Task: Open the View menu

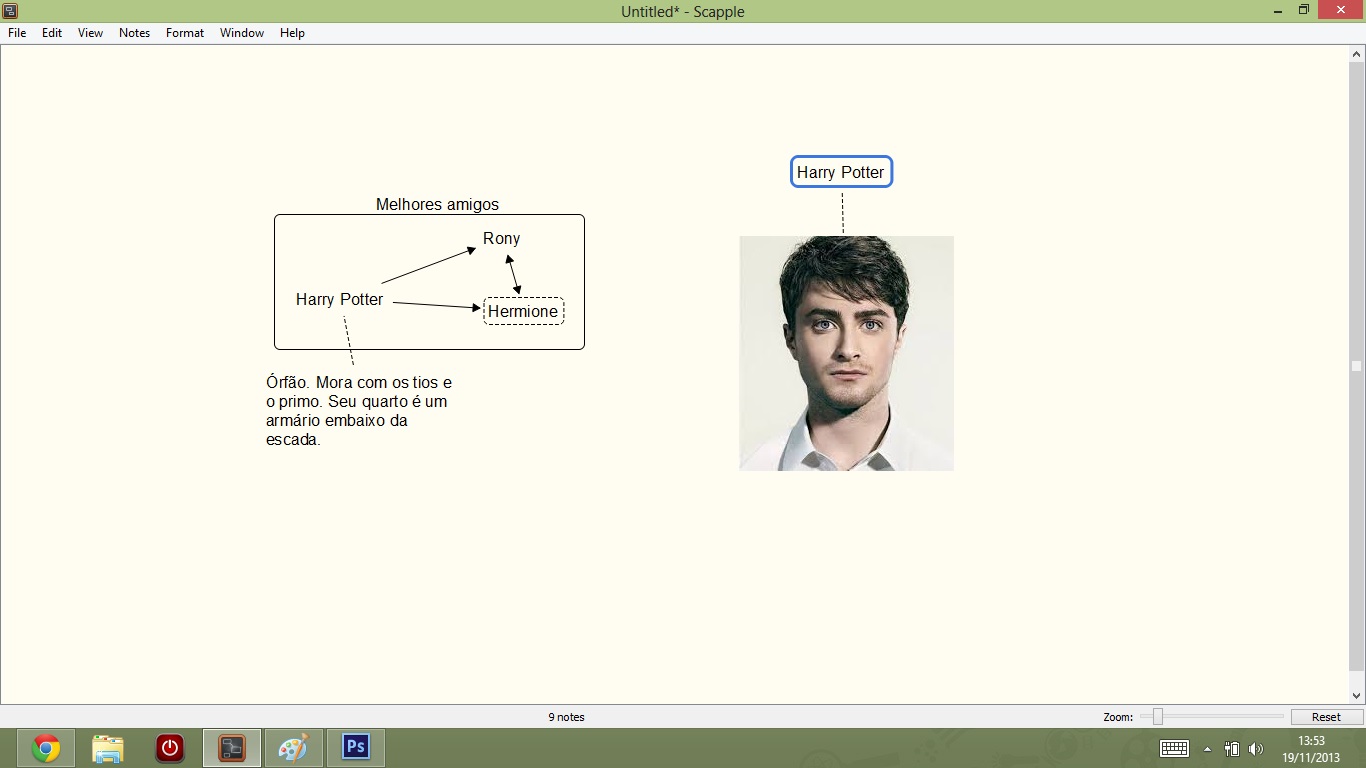Action: pyautogui.click(x=90, y=33)
